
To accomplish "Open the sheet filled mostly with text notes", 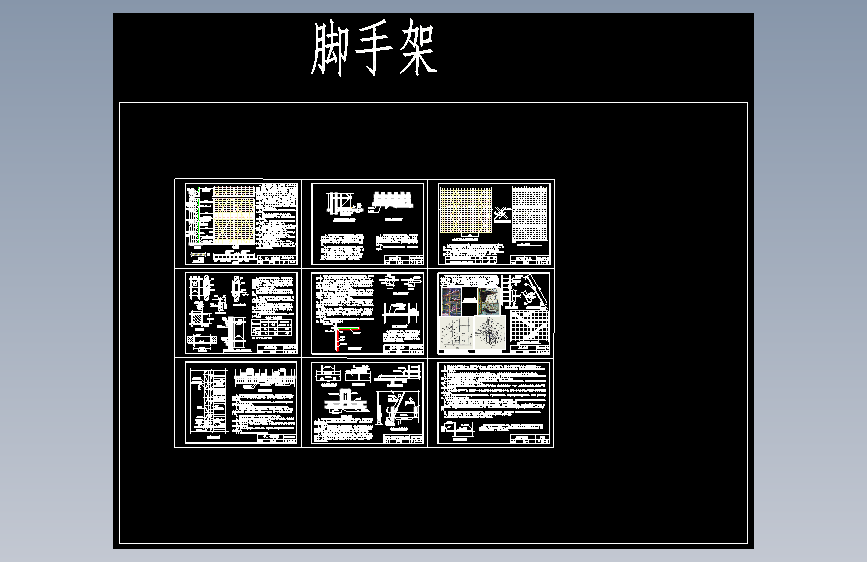I will (494, 403).
